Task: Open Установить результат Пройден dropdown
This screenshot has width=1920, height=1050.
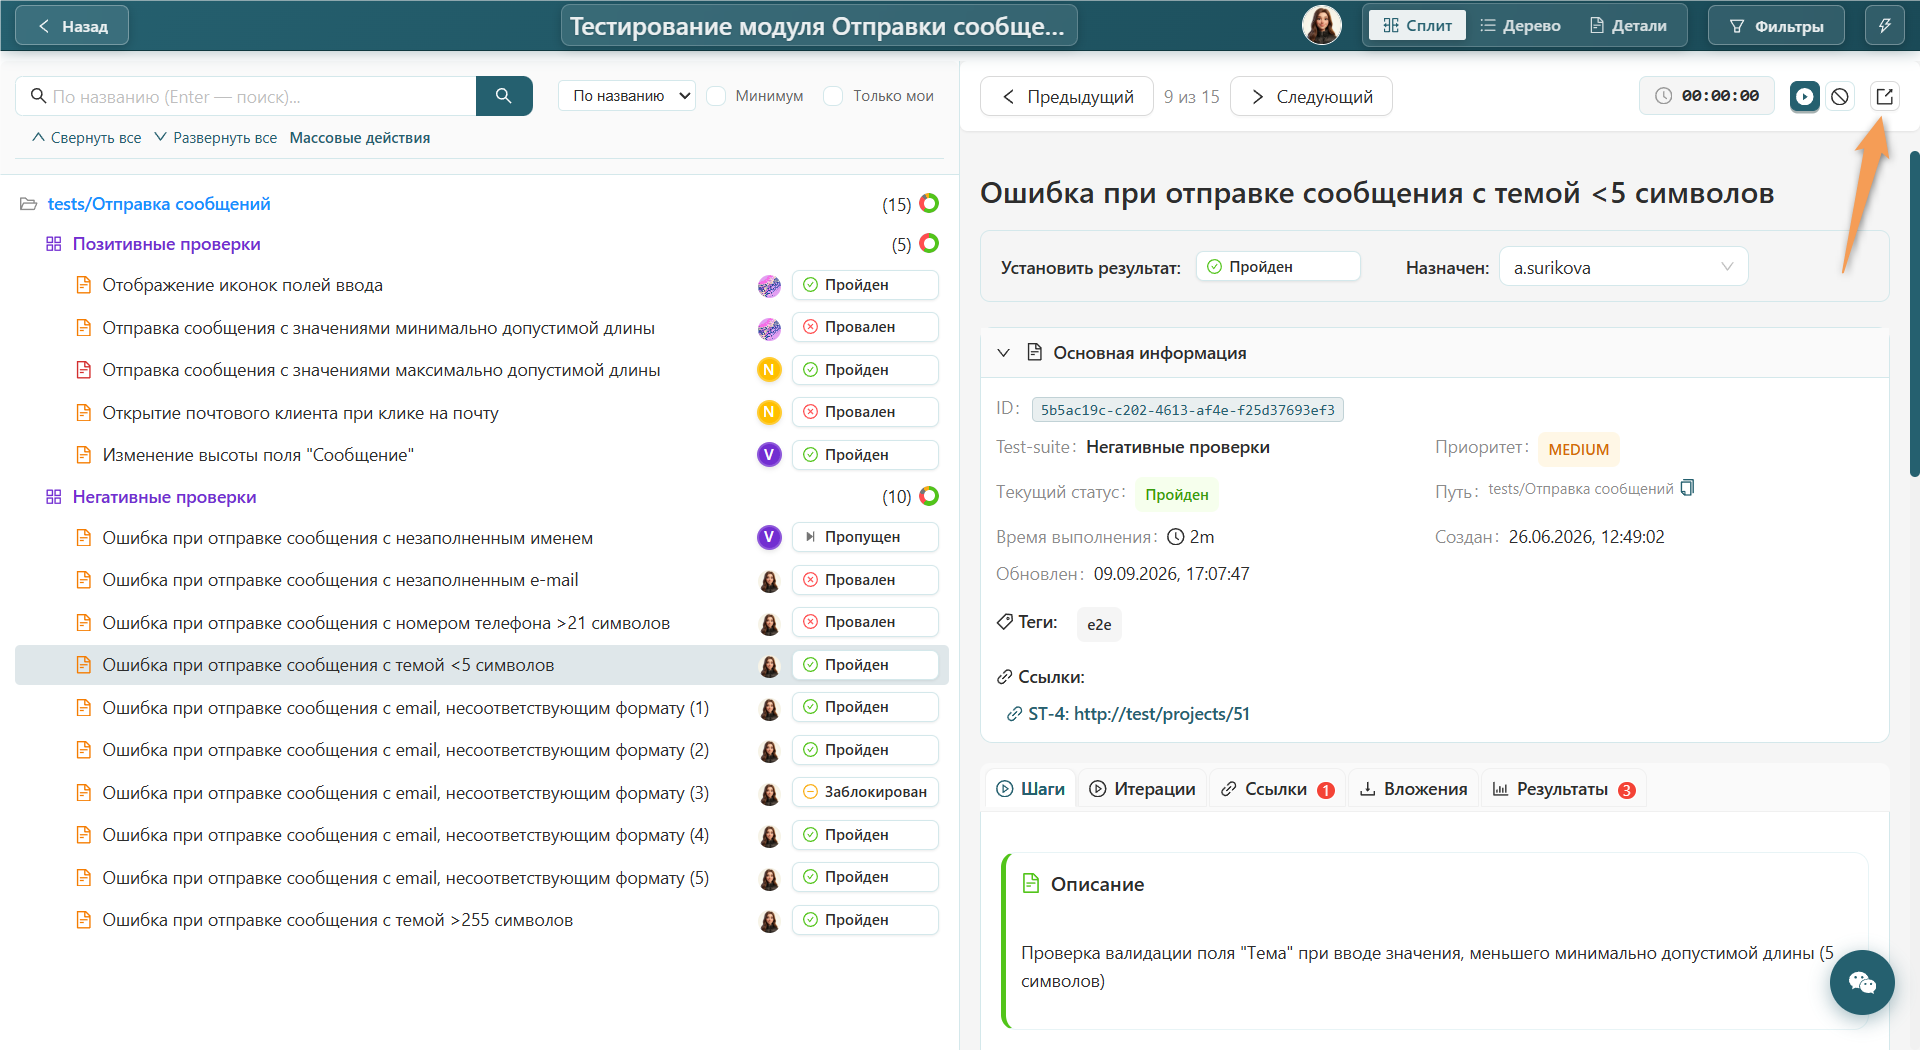Action: click(x=1278, y=267)
